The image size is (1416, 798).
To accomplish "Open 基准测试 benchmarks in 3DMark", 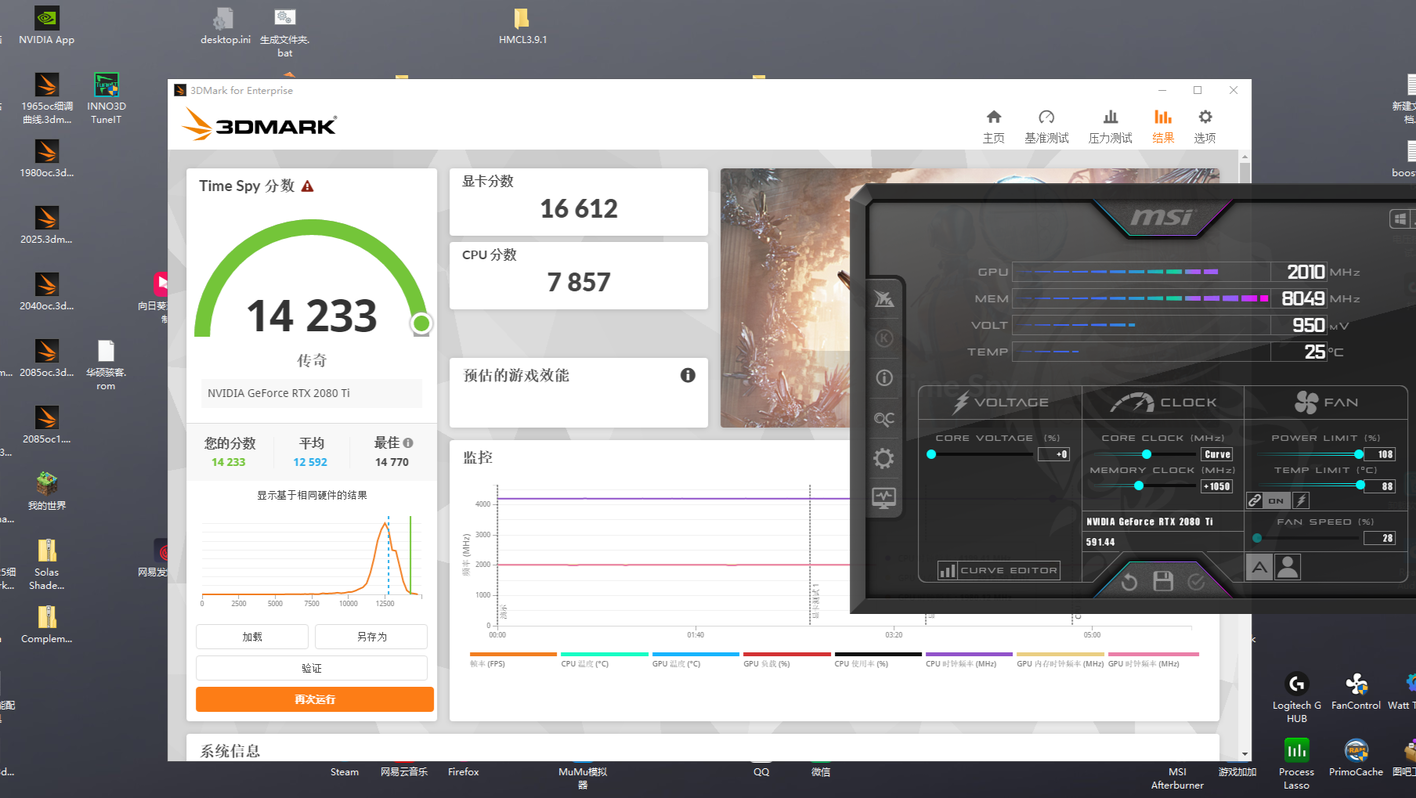I will coord(1046,126).
